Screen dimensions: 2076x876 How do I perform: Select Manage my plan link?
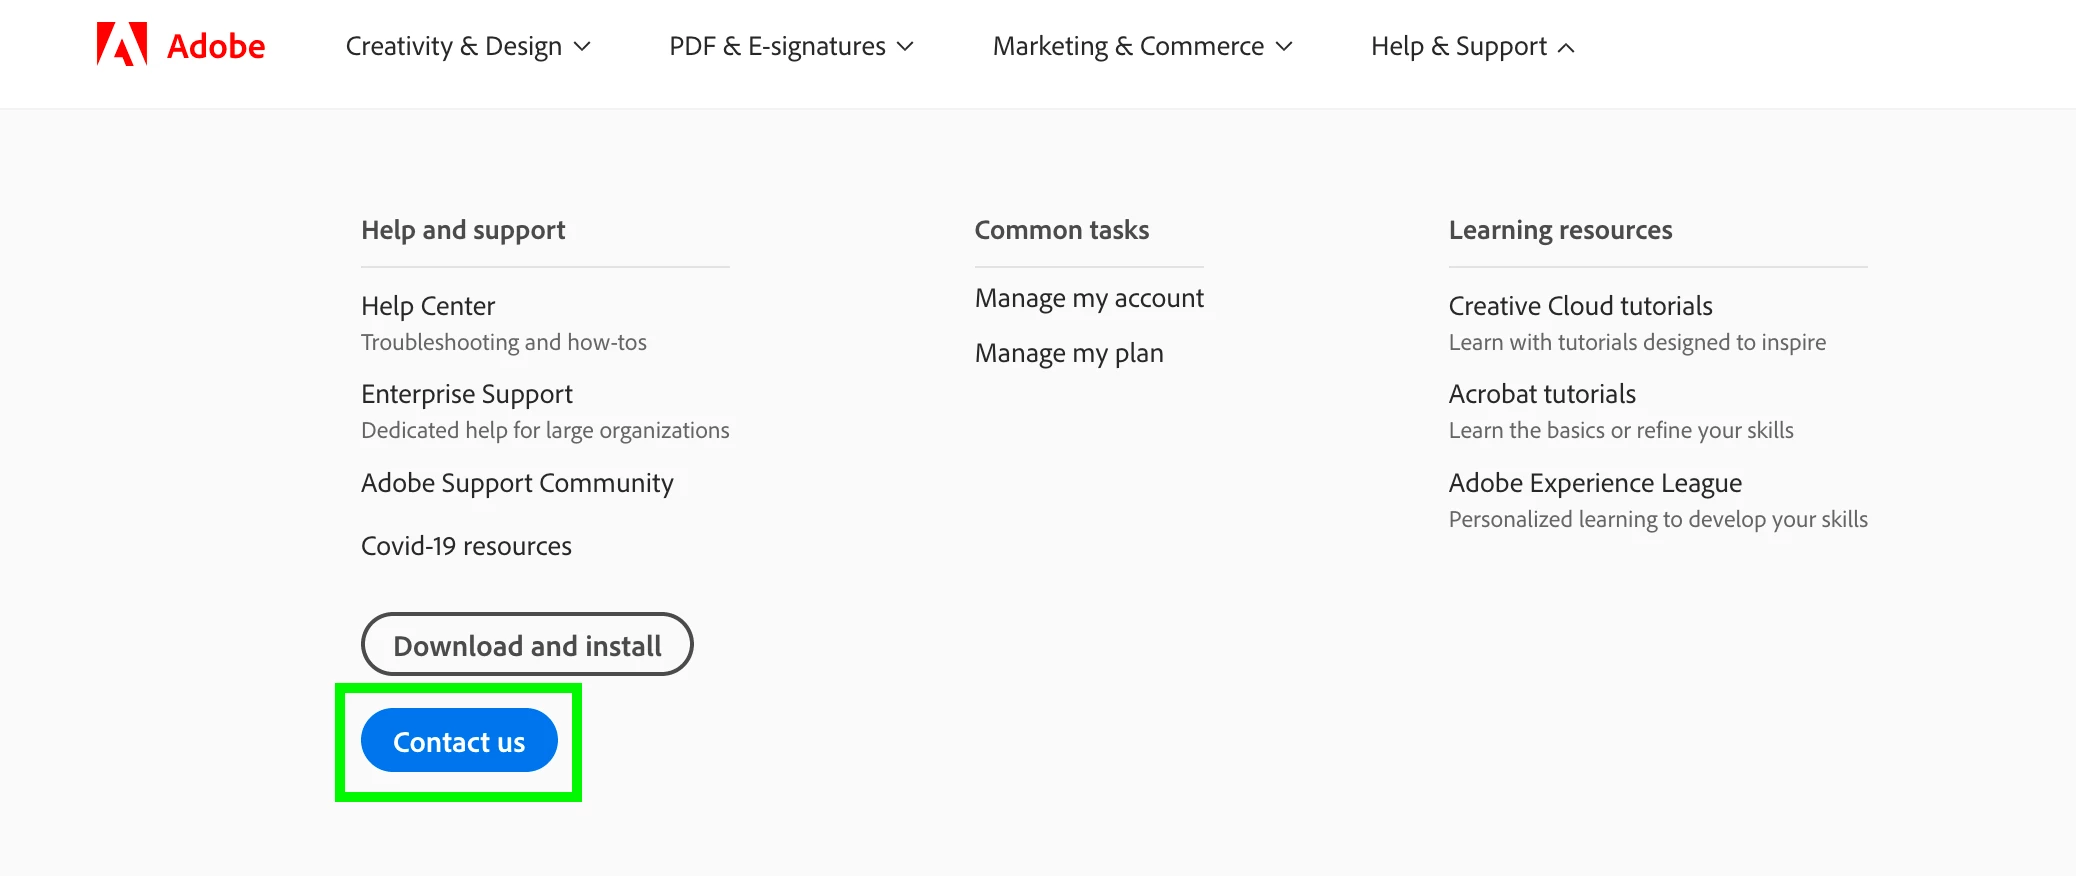coord(1069,353)
